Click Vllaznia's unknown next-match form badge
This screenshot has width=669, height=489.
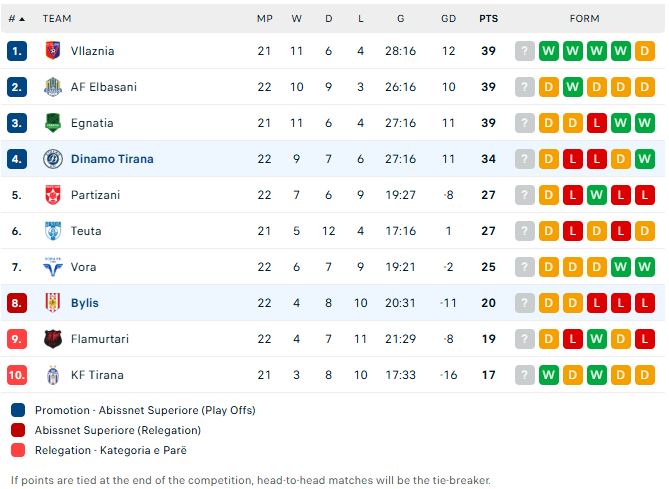pyautogui.click(x=525, y=51)
